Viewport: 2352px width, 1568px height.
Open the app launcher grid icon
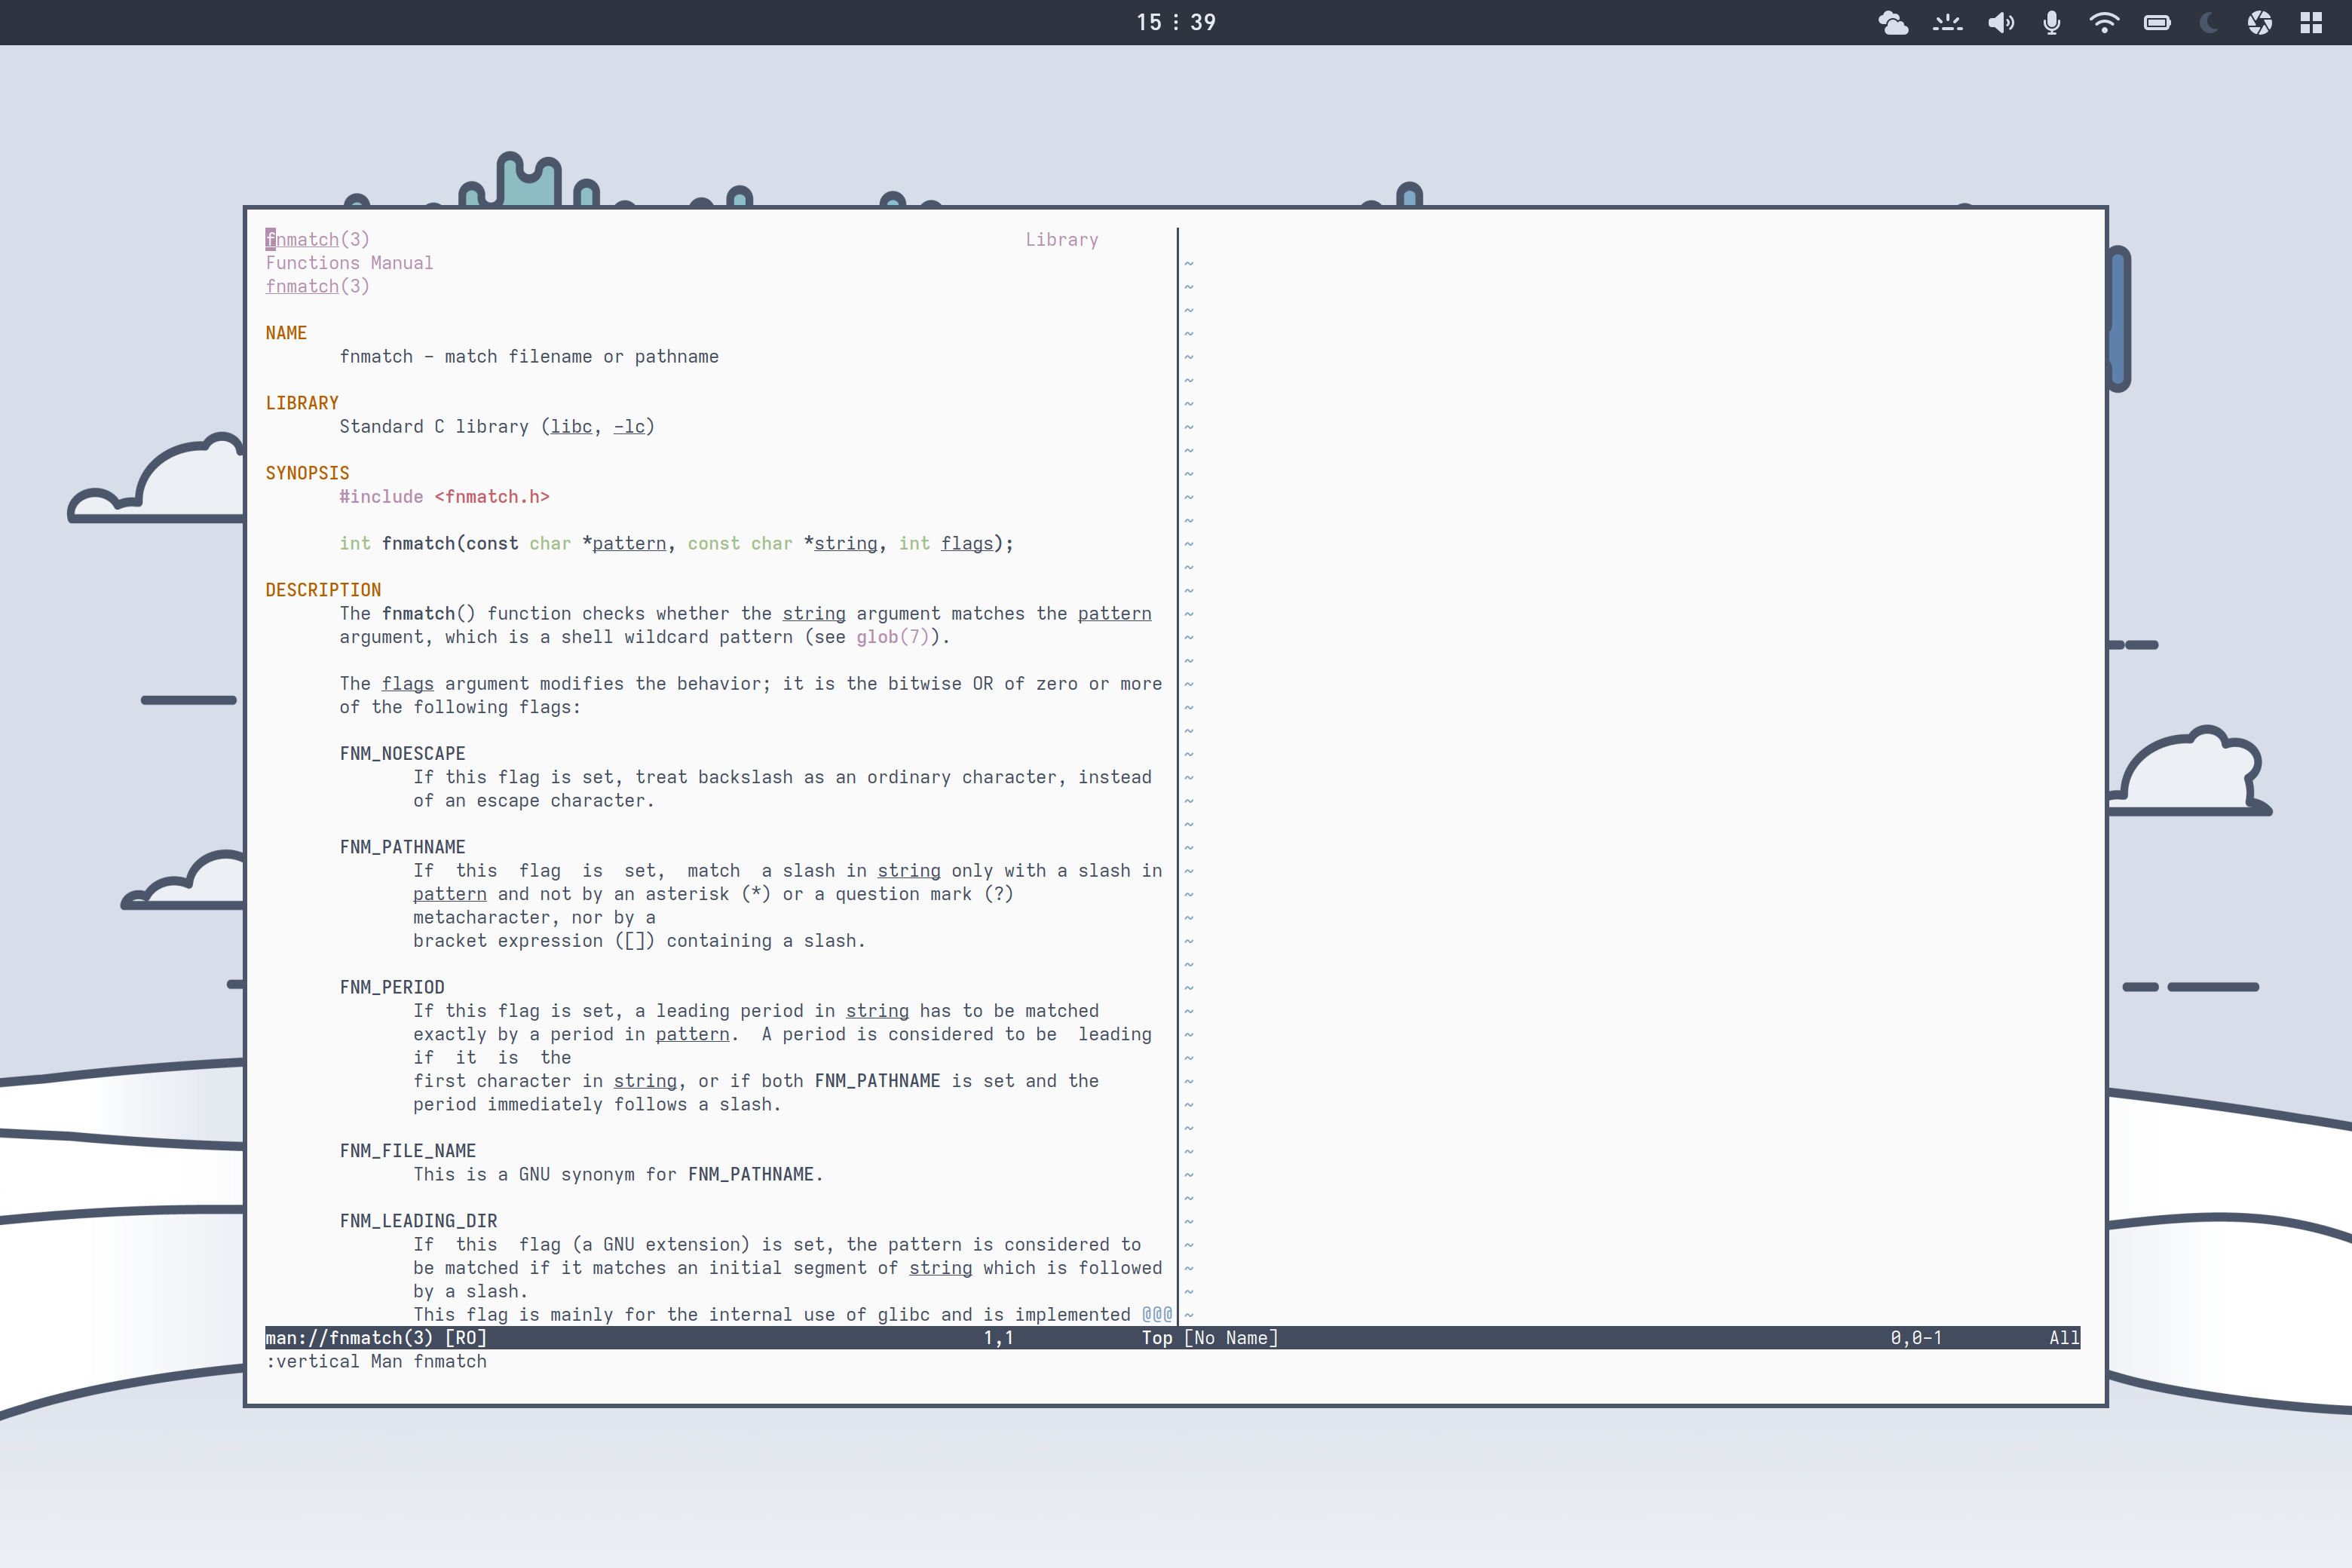2311,22
